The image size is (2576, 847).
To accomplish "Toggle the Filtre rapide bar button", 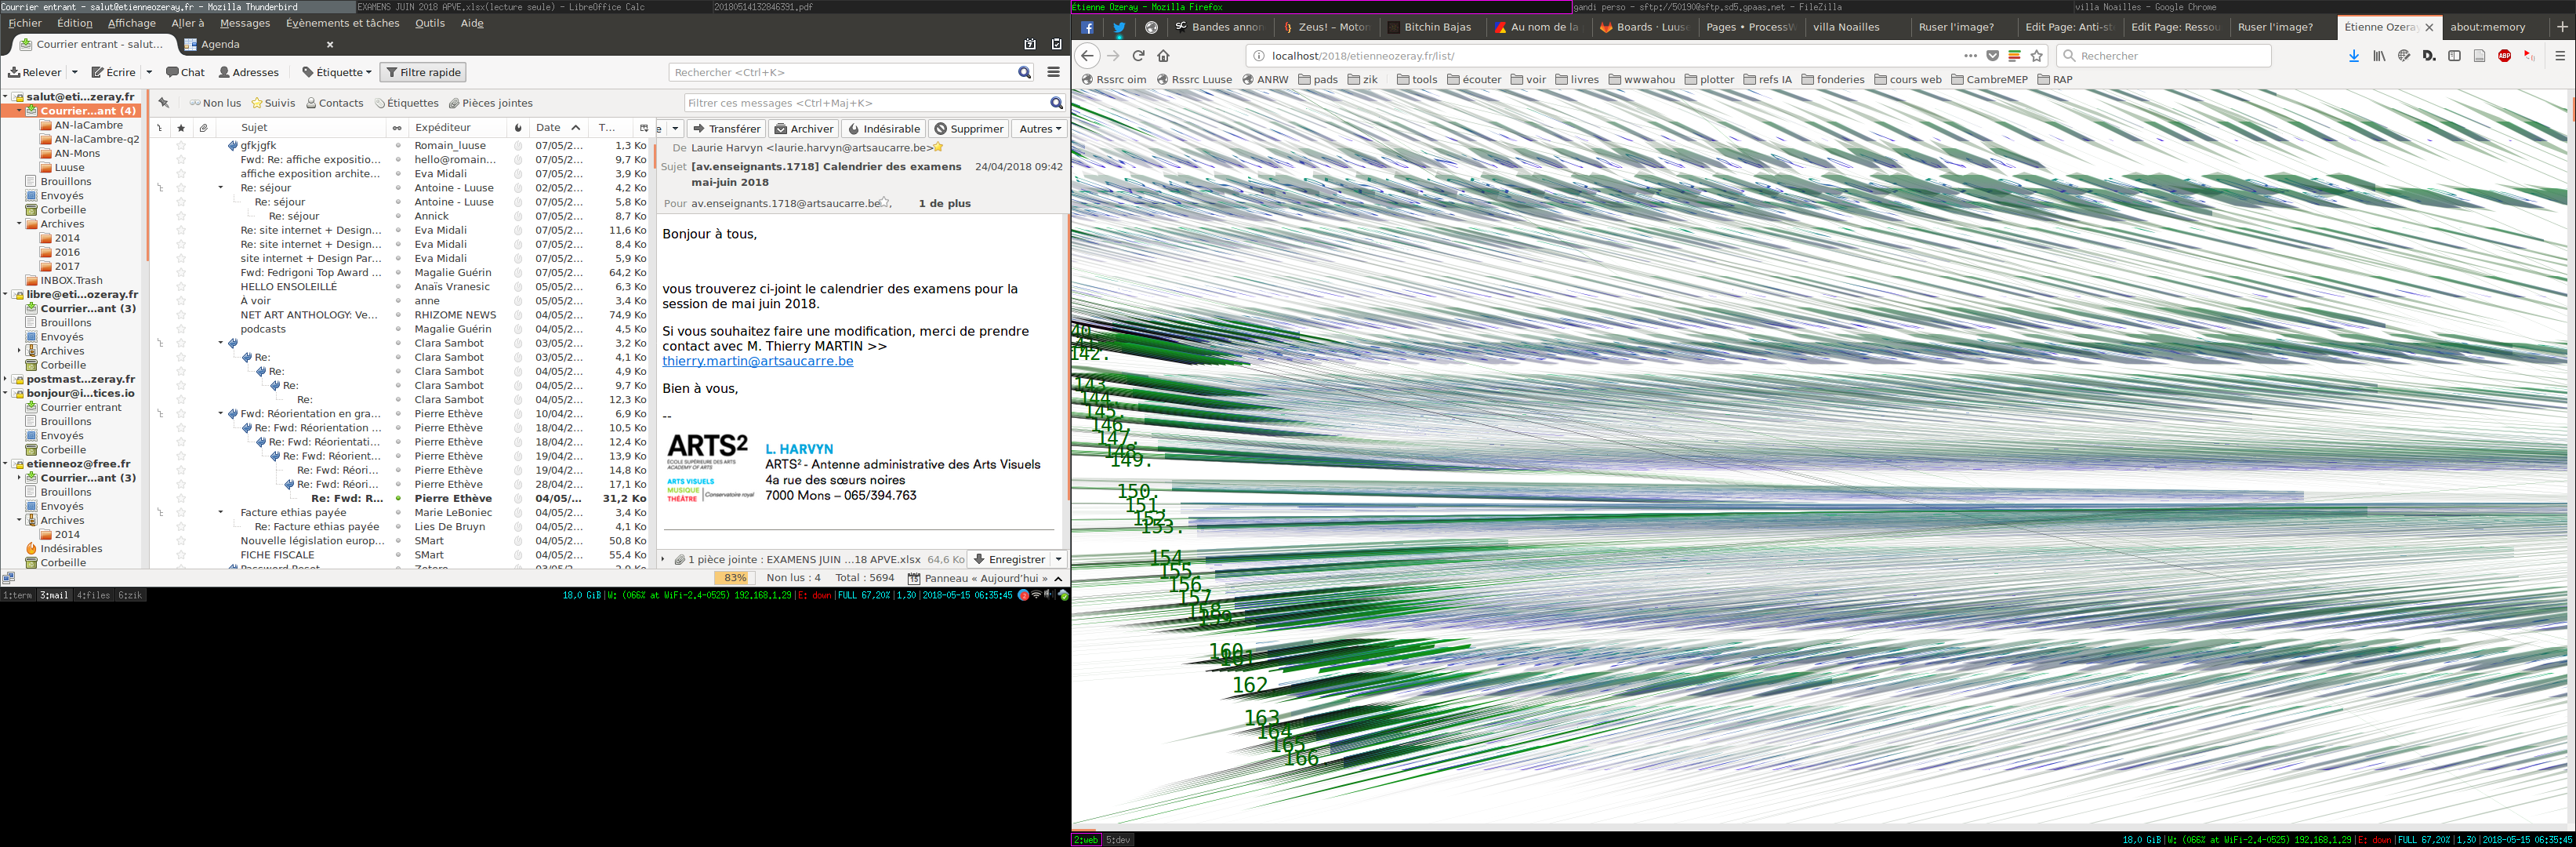I will pos(423,72).
